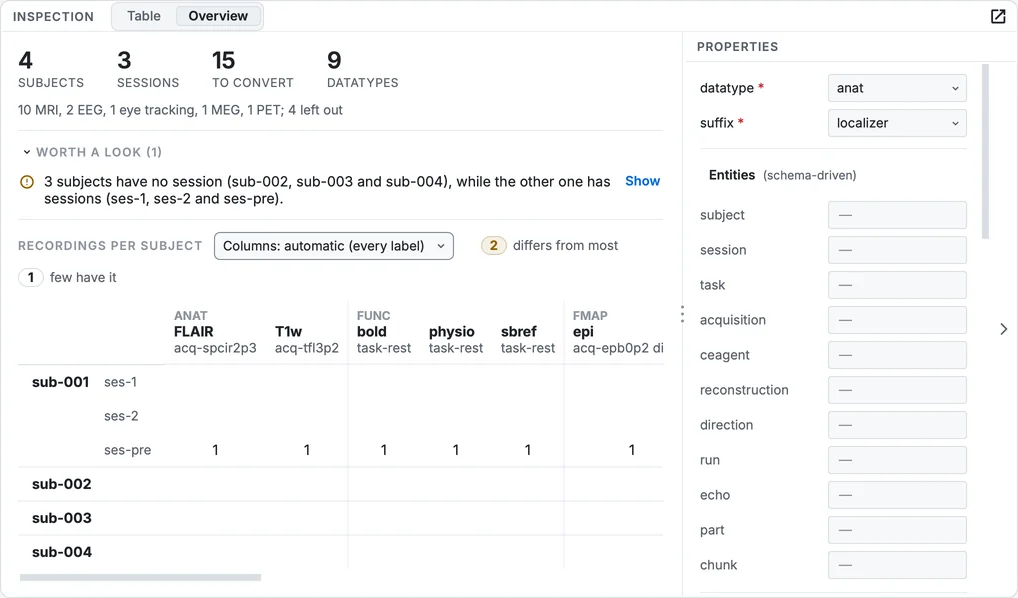Viewport: 1018px width, 598px height.
Task: Select the Overview tab
Action: click(x=218, y=16)
